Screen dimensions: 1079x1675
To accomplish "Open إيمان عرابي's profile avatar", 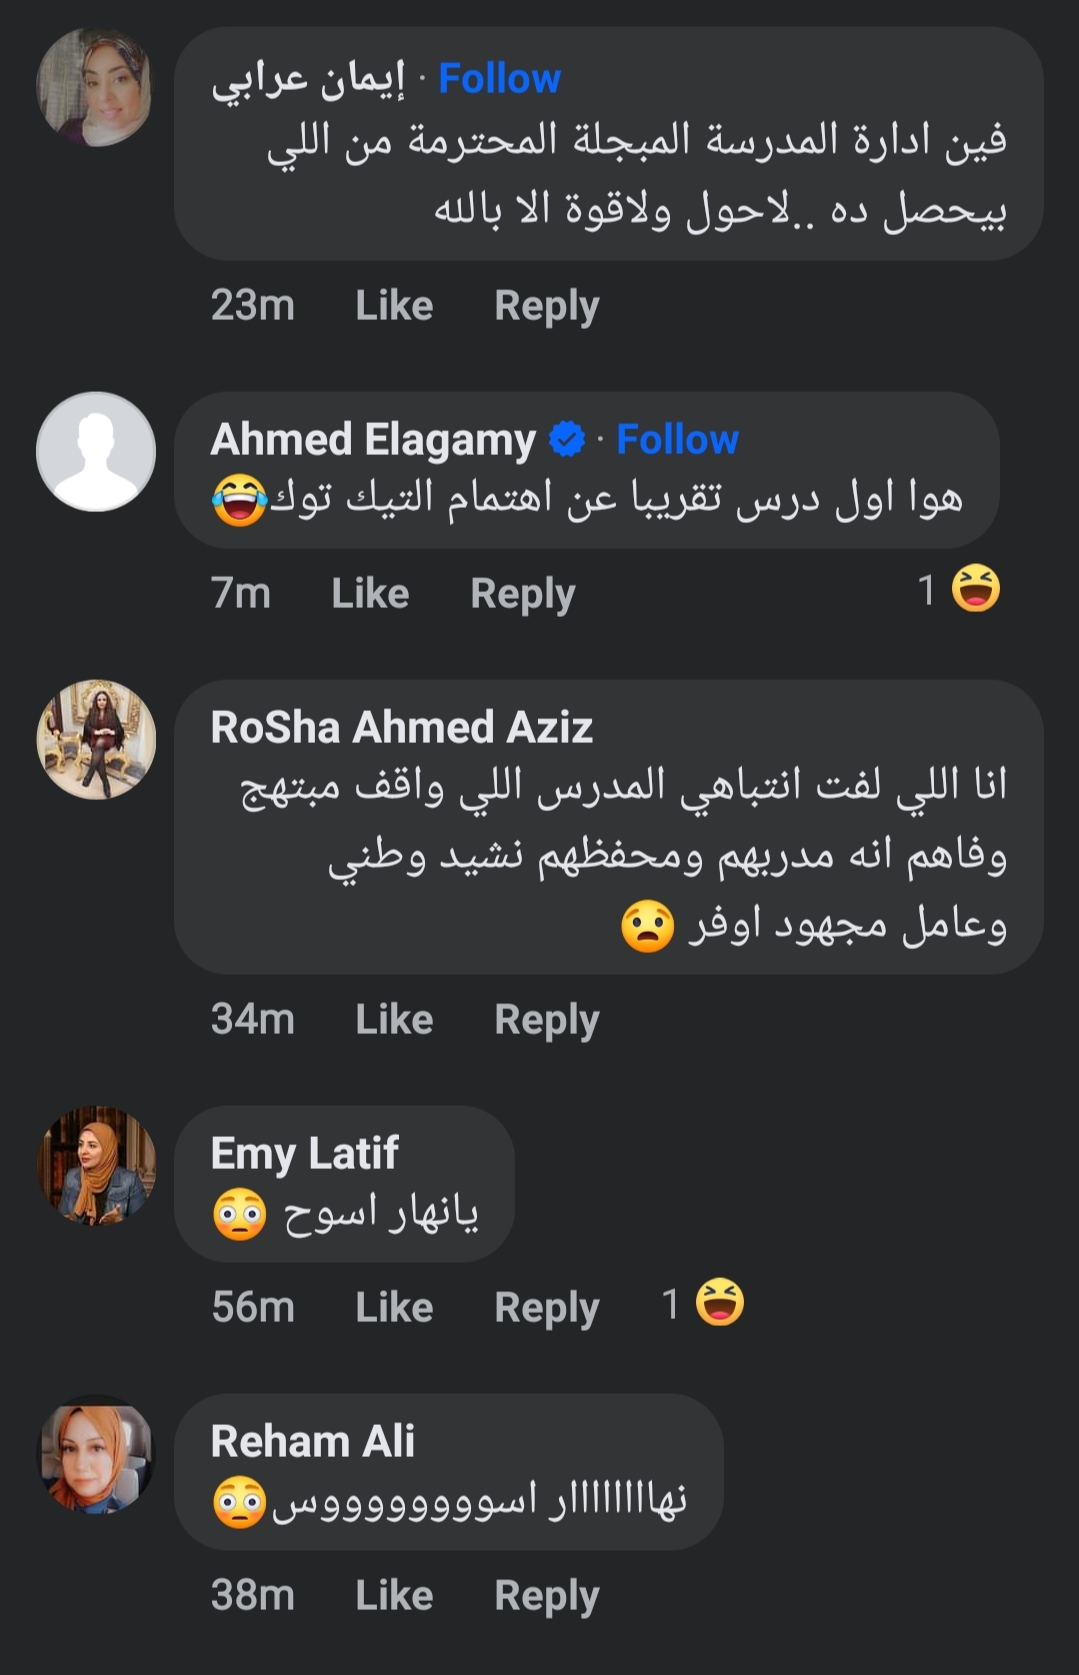I will click(x=94, y=88).
